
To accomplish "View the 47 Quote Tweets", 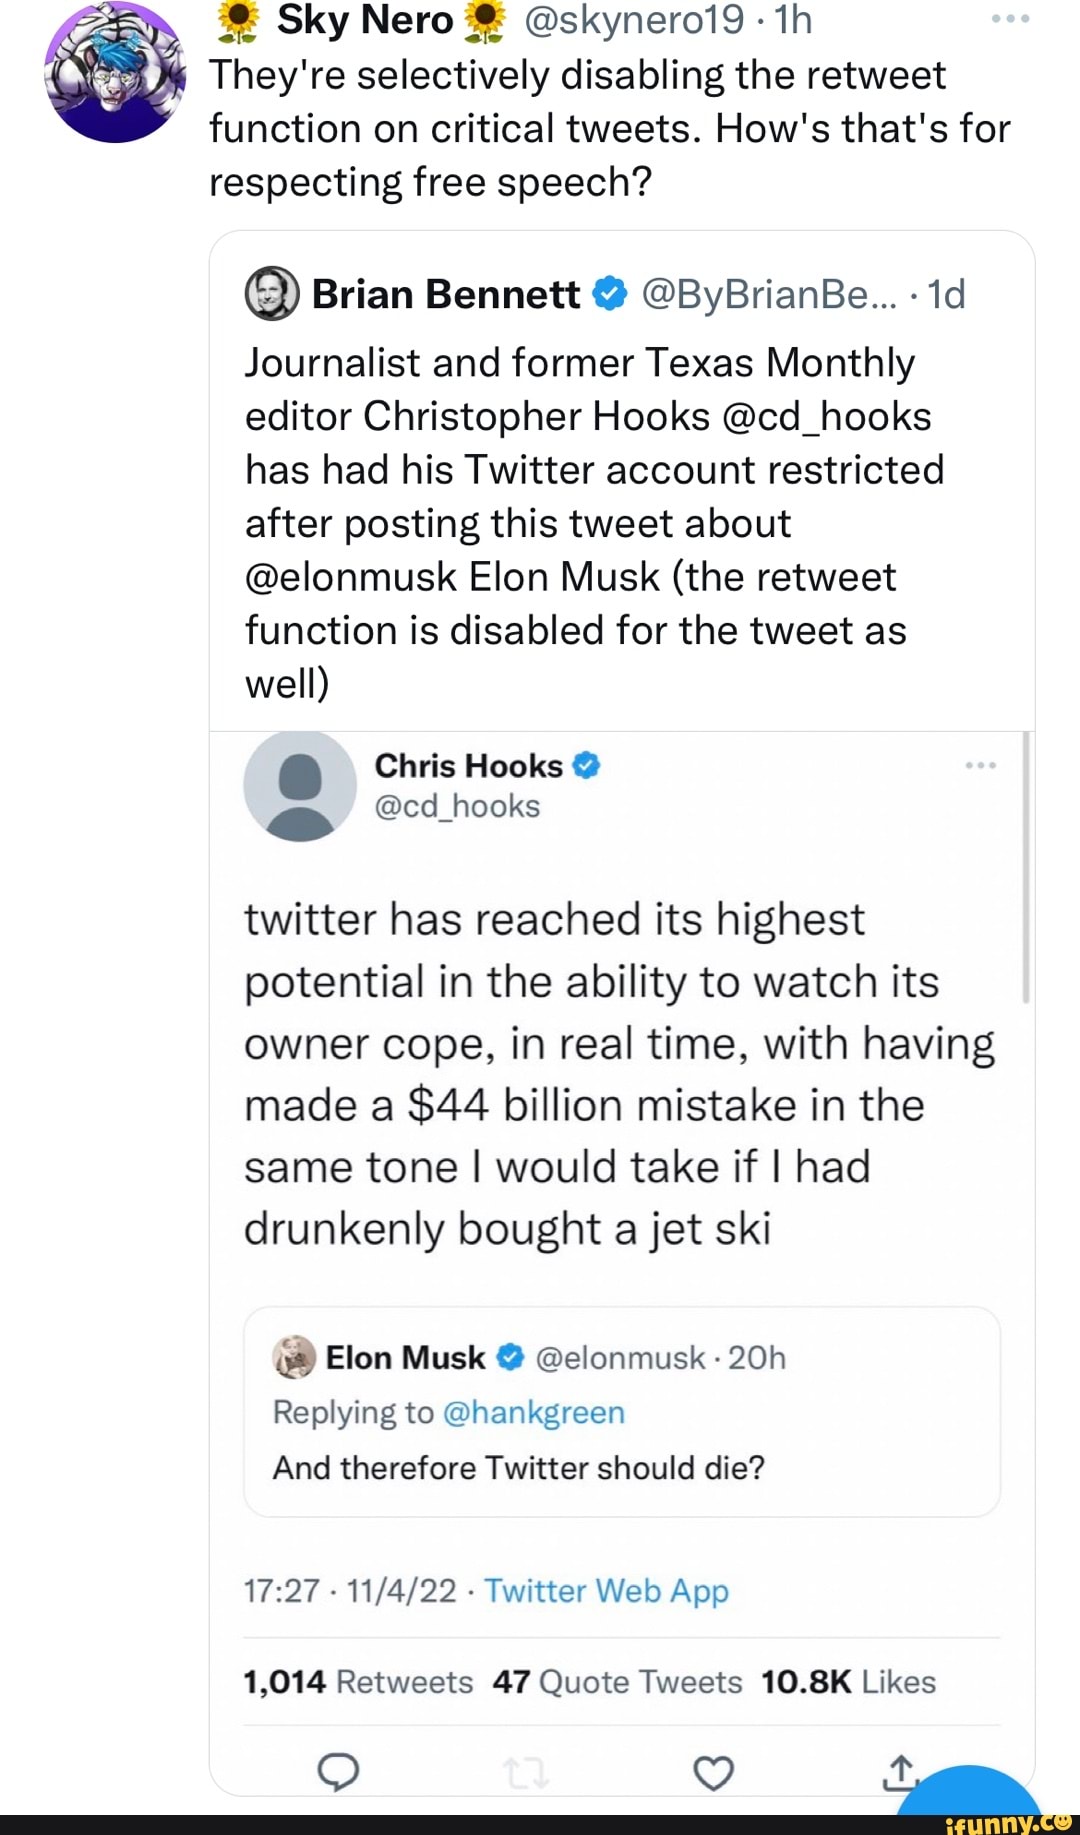I will (617, 1682).
